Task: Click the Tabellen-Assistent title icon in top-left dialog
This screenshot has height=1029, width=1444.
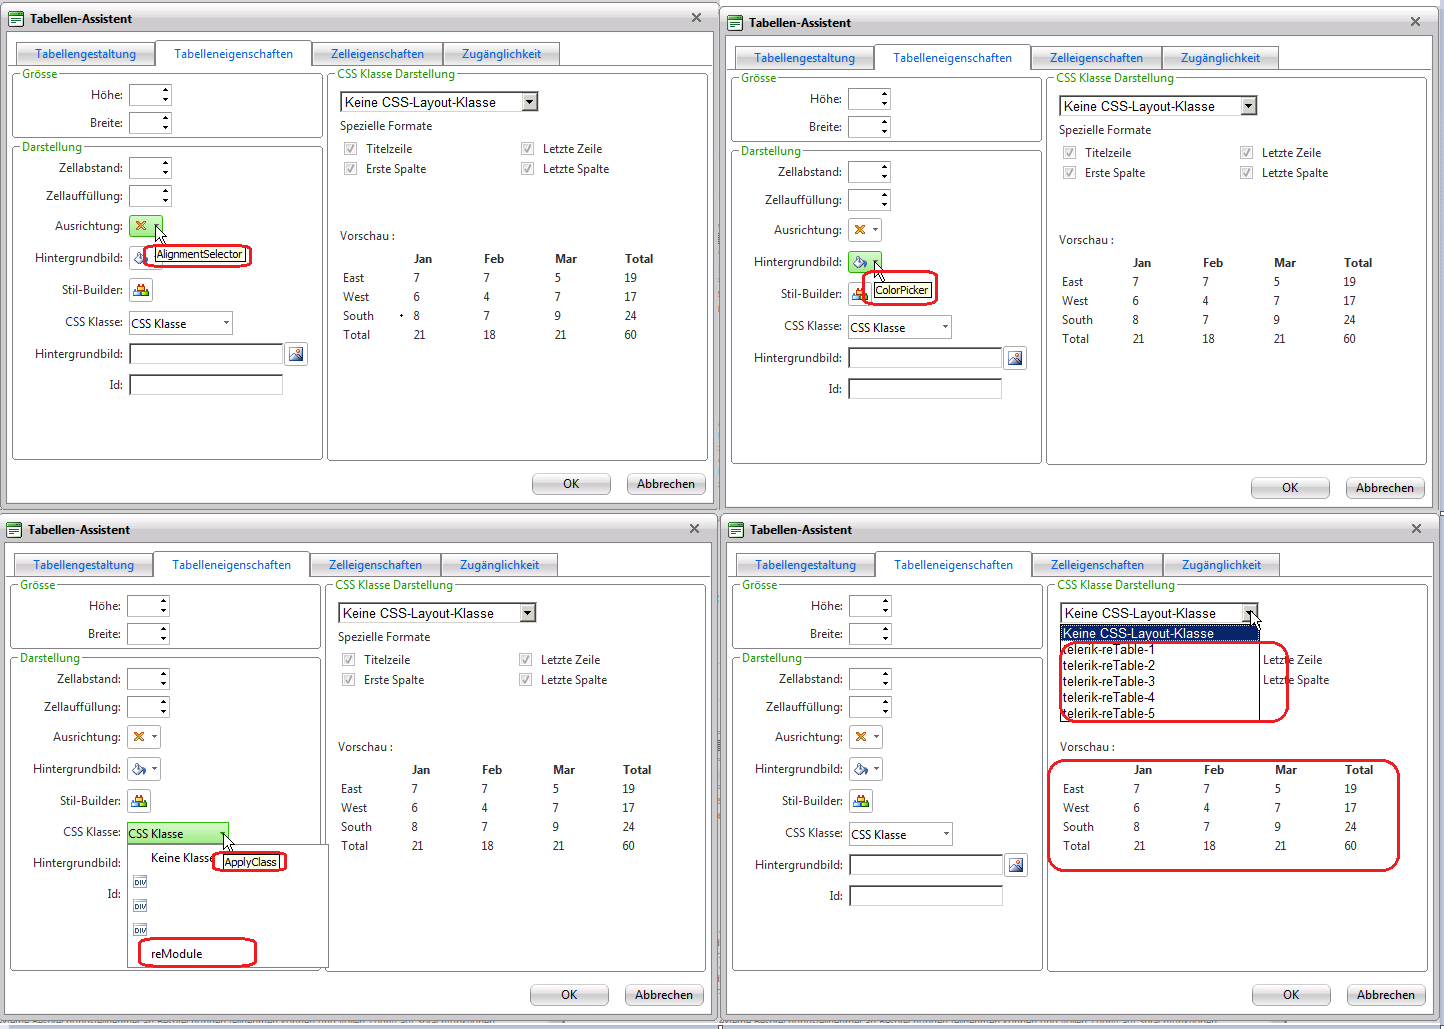Action: tap(16, 19)
